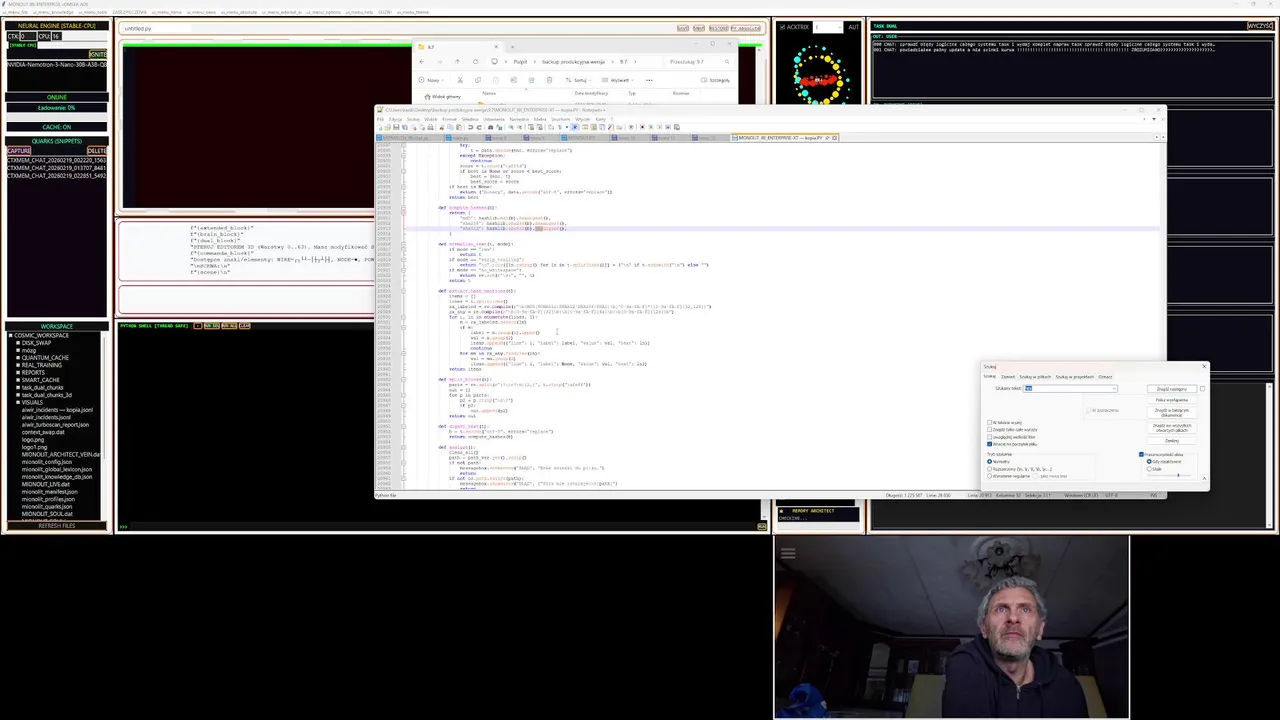Select 'Stale' transparency radio

[1149, 469]
